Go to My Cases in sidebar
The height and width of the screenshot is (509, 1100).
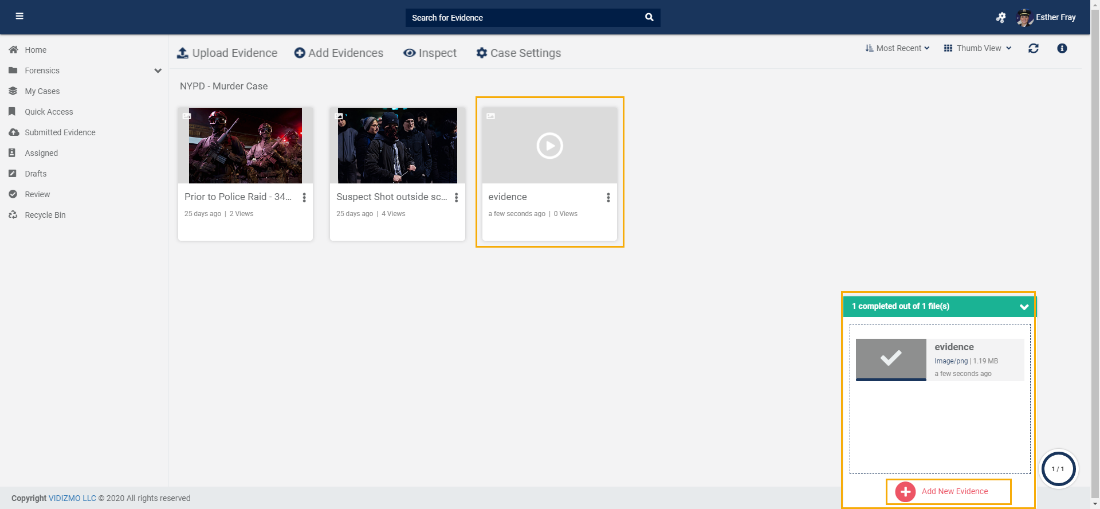click(x=42, y=91)
